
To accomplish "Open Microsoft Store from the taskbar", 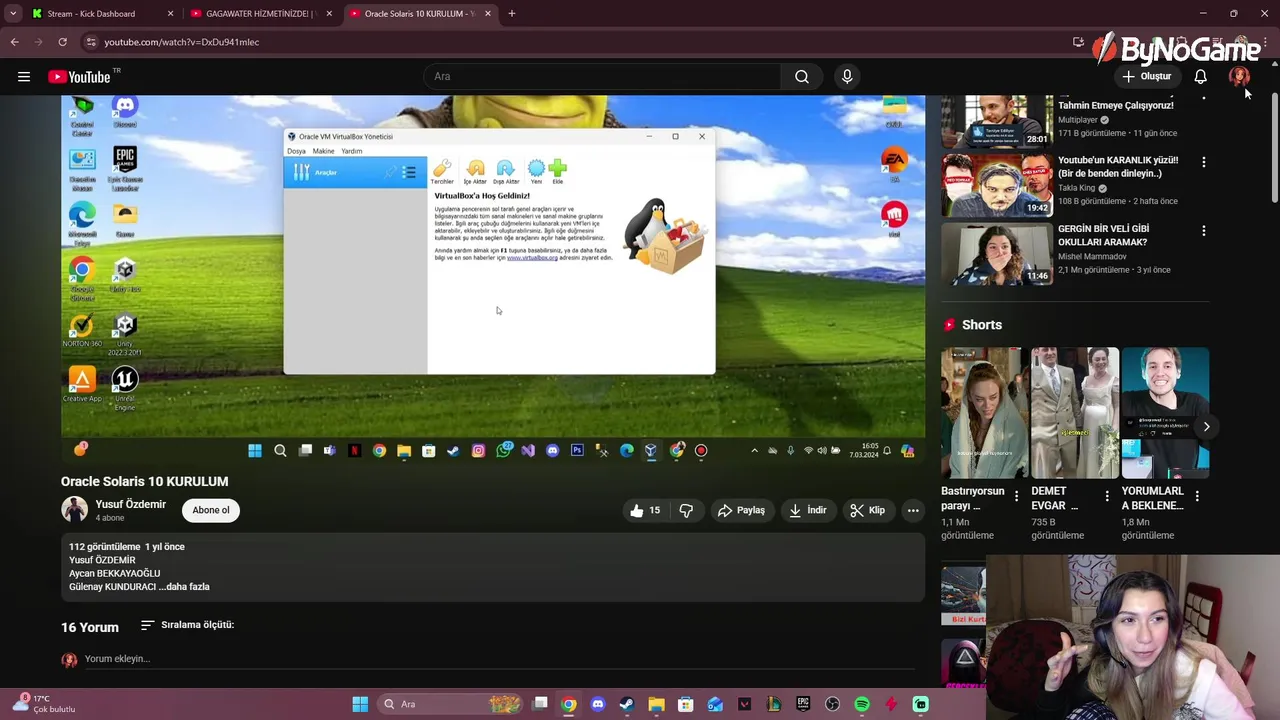I will 686,704.
